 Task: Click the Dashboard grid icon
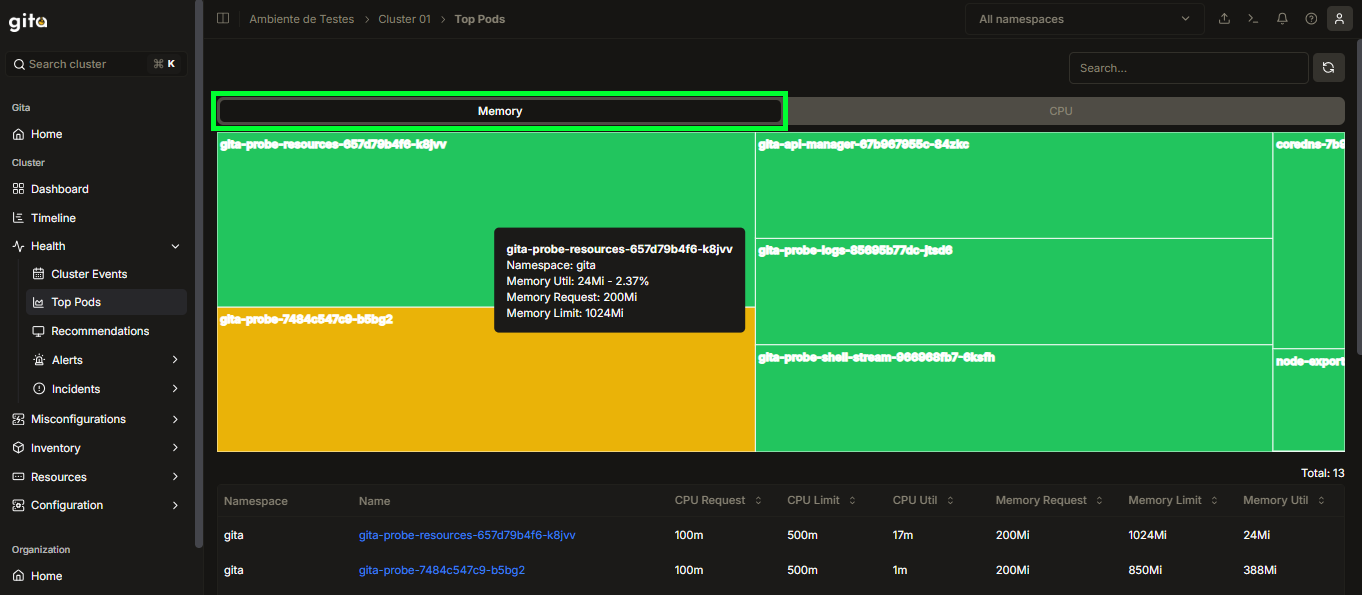coord(19,189)
